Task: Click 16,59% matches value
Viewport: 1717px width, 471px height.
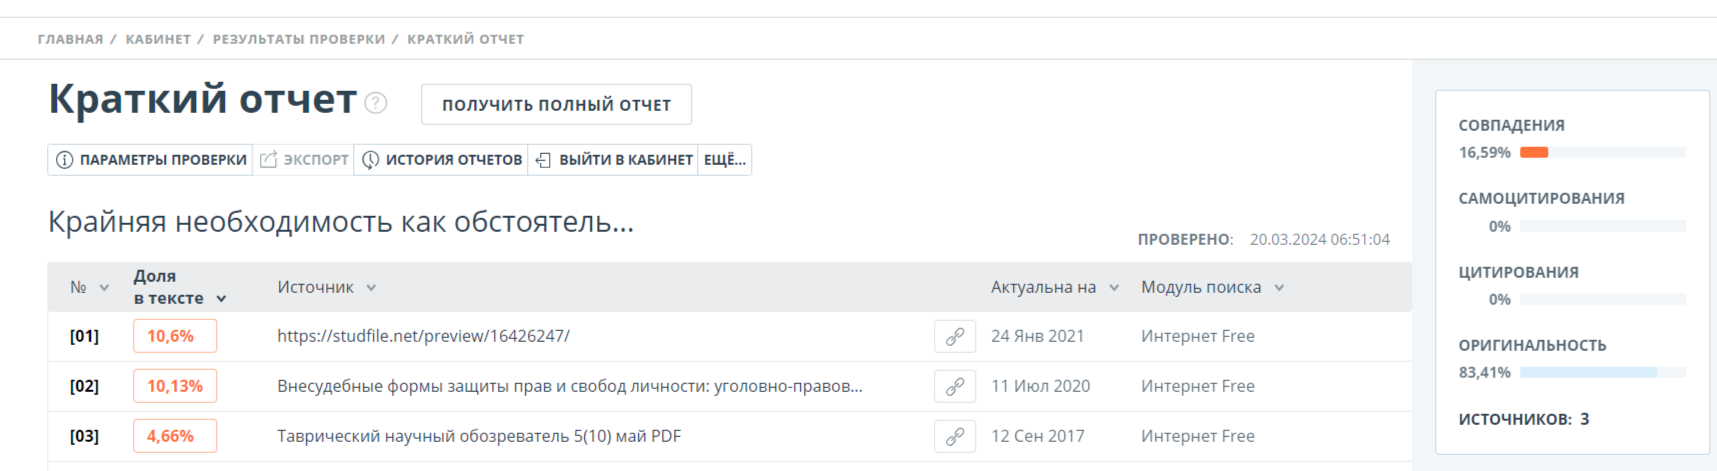Action: click(1485, 152)
